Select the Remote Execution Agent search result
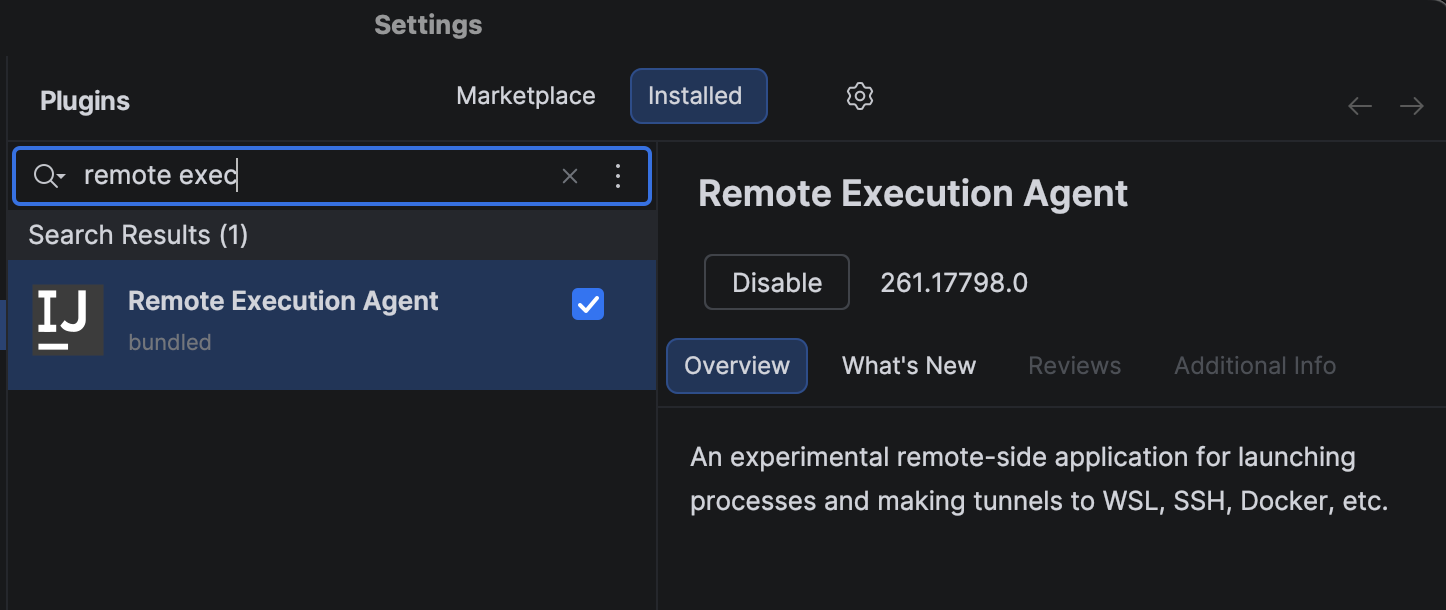Screen dimensions: 1446x610 [x=283, y=300]
